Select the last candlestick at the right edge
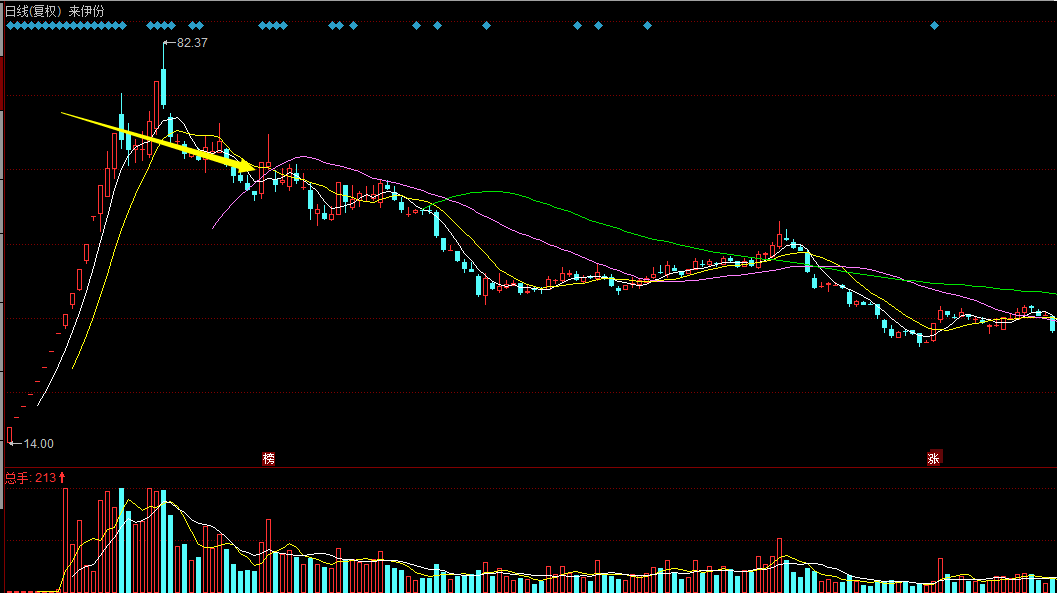Screen dimensions: 1057x593 1052,322
